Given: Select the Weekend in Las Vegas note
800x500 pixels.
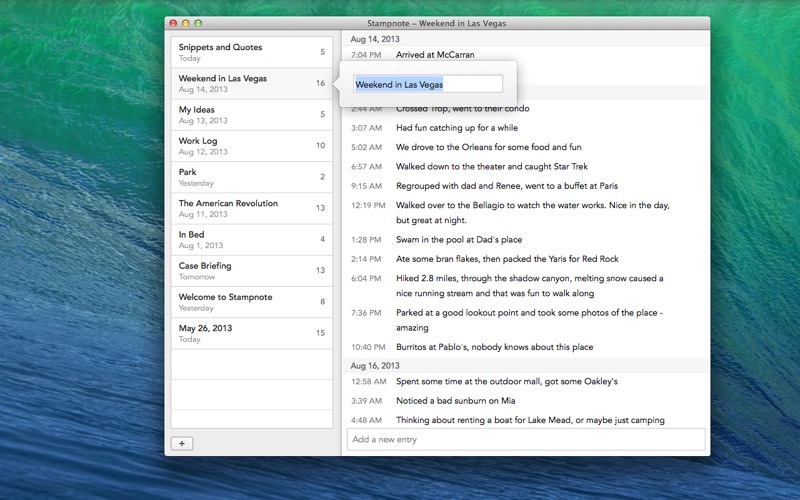Looking at the screenshot, I should point(252,84).
